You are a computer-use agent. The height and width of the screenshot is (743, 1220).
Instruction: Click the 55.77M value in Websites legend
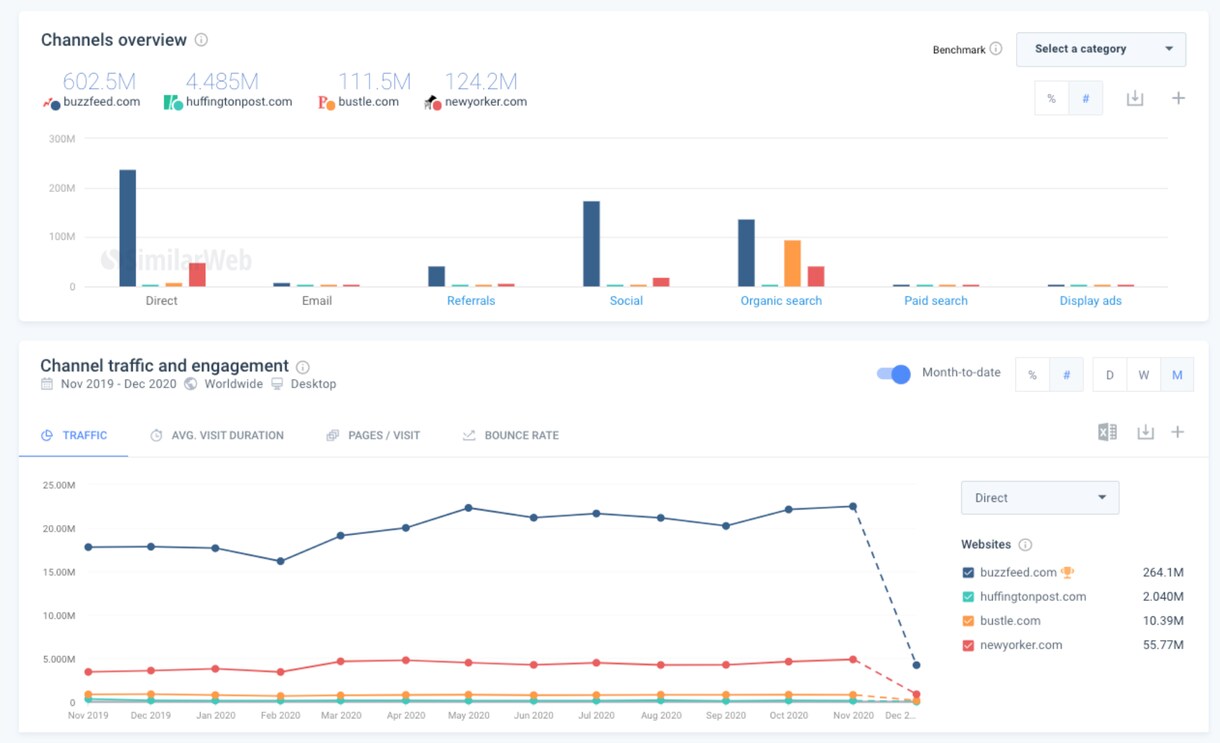point(1163,645)
